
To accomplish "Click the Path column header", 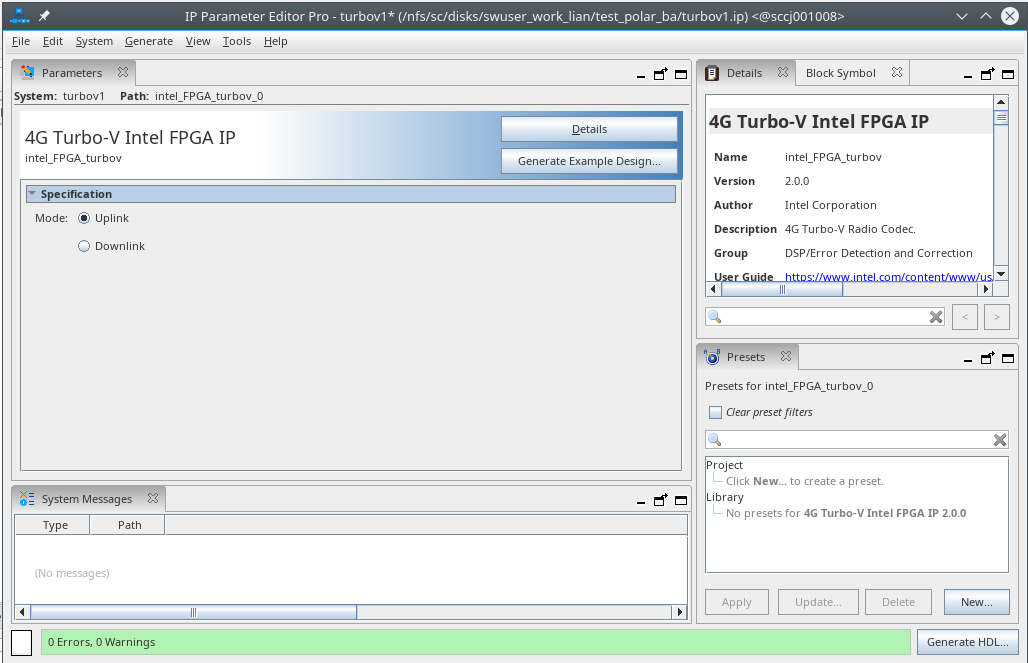I will (129, 525).
